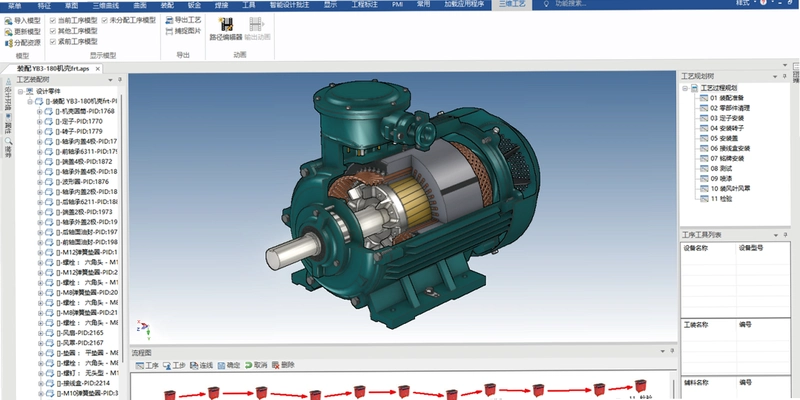800x400 pixels.
Task: Collapse the 装配 YB3-180机壳frt node
Action: (30, 102)
